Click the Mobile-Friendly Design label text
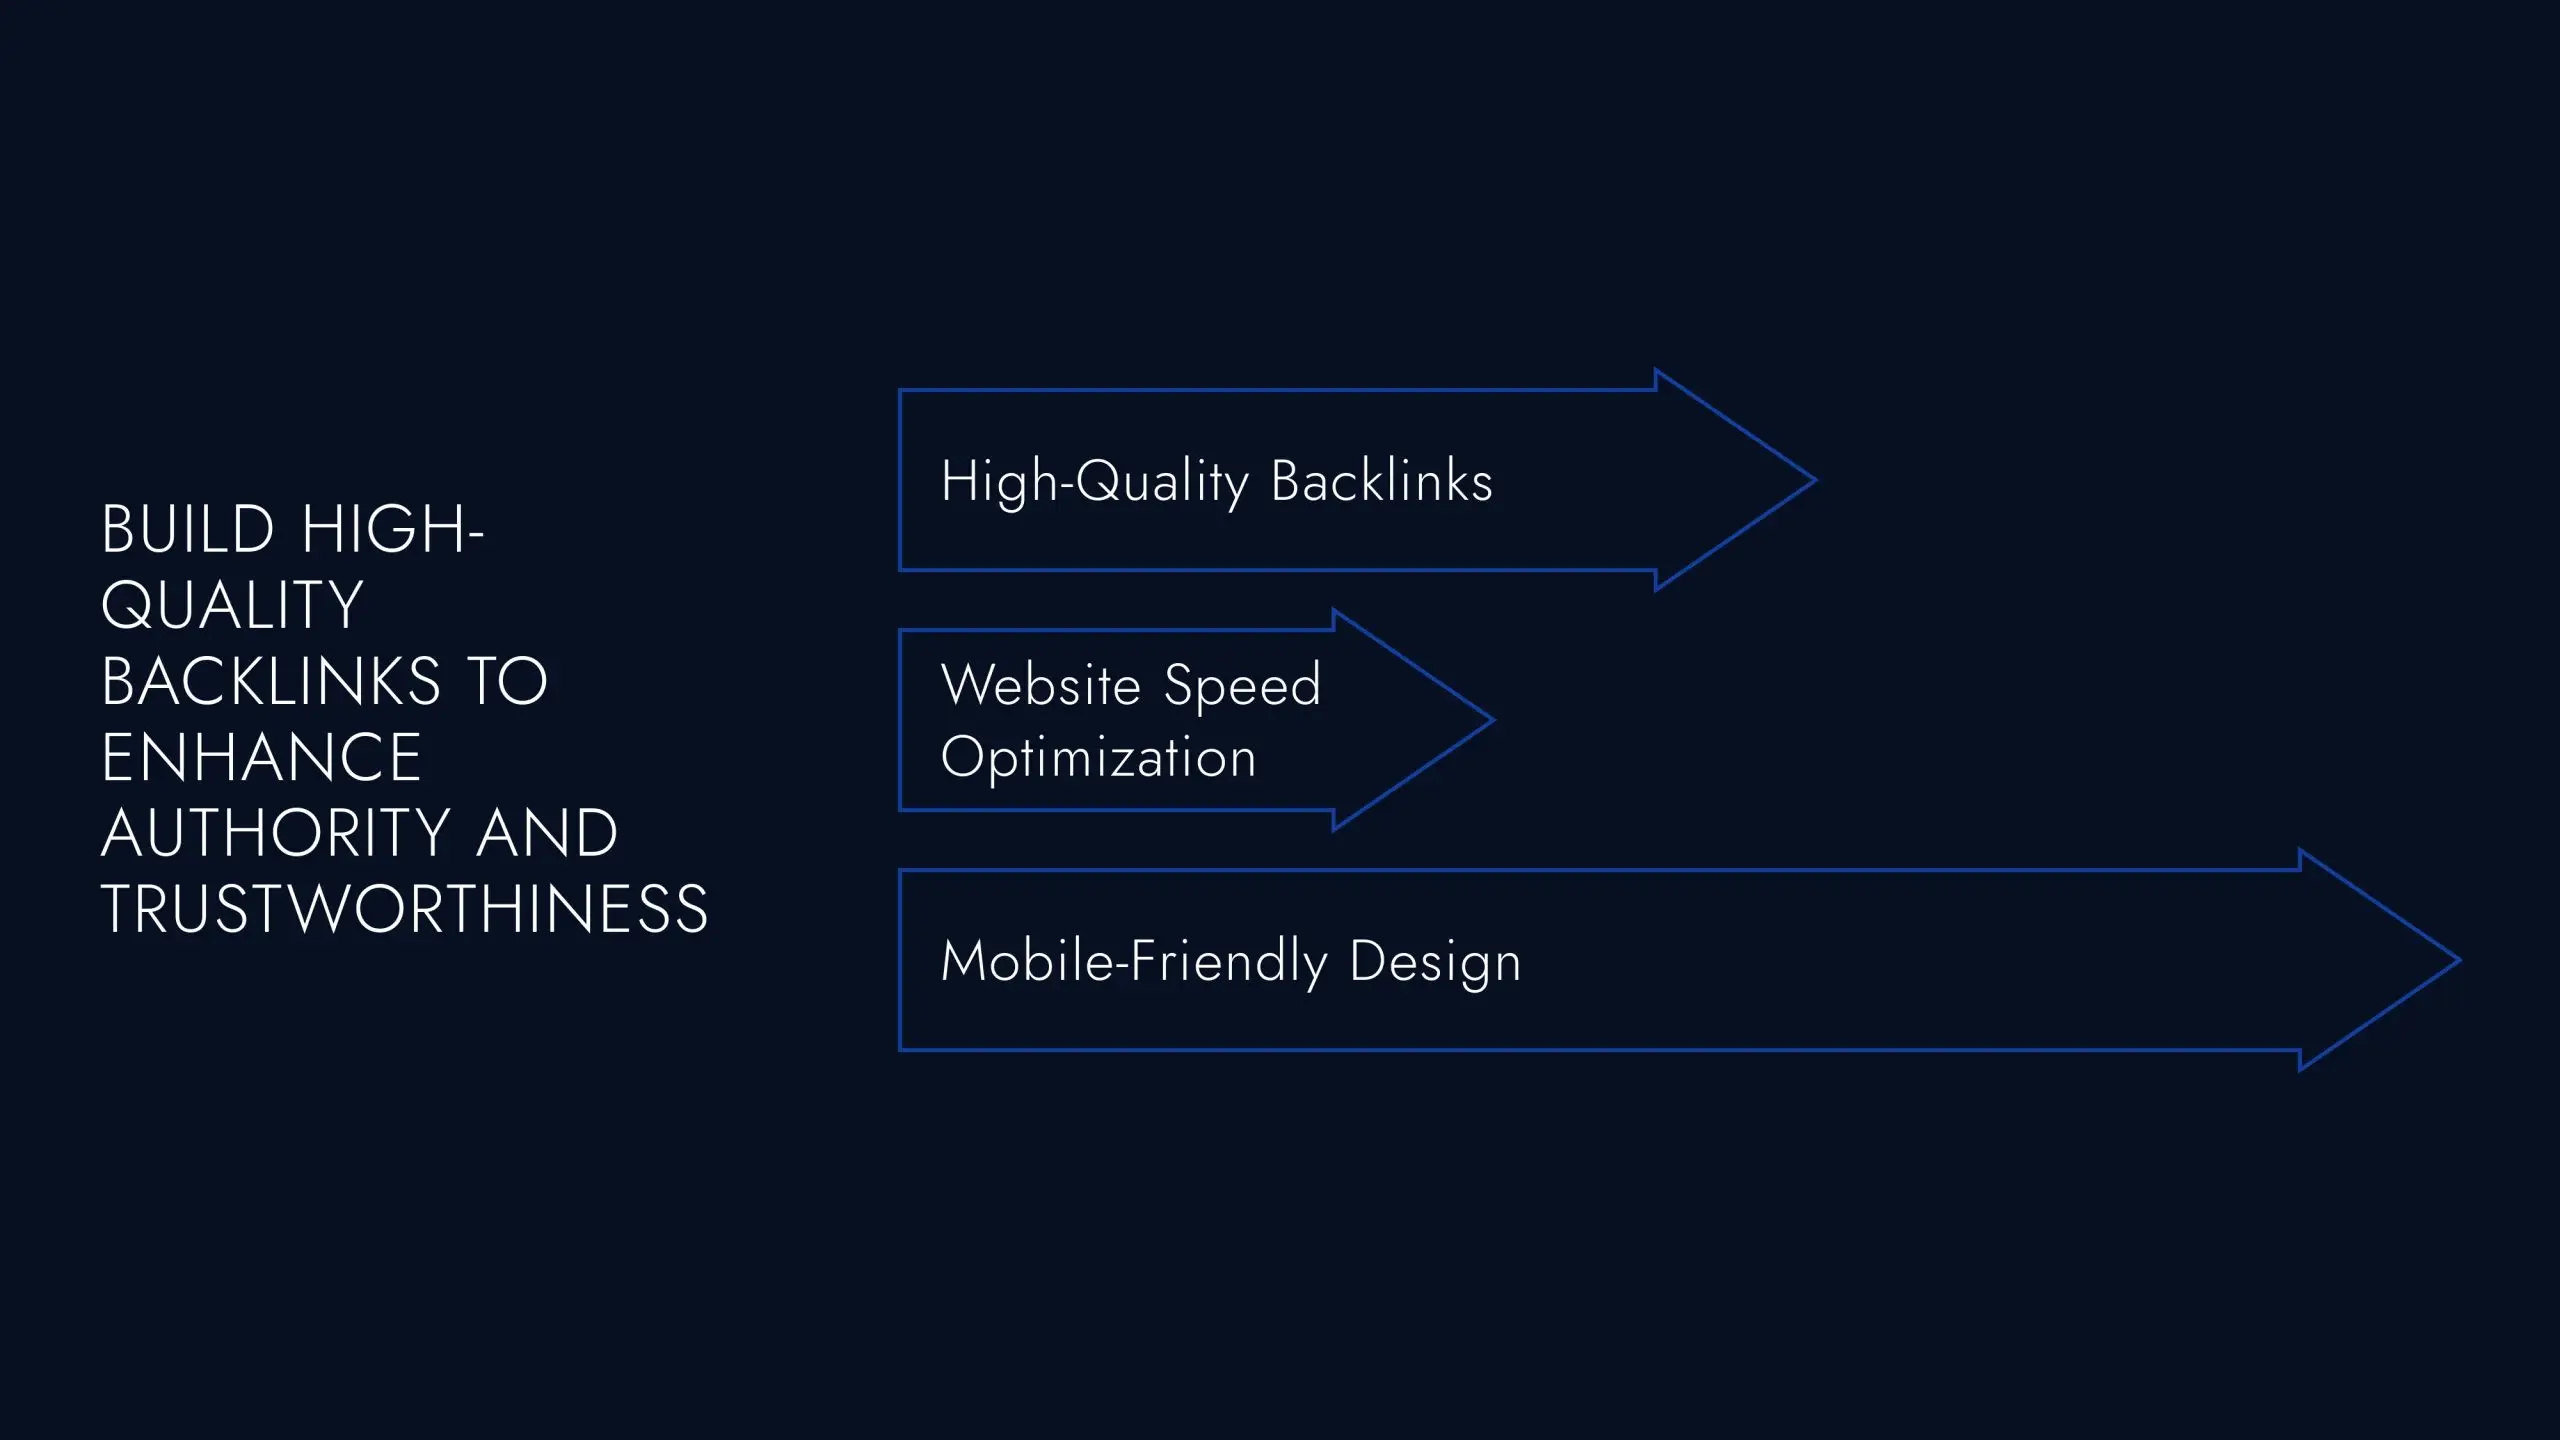The width and height of the screenshot is (2560, 1440). coord(1233,960)
